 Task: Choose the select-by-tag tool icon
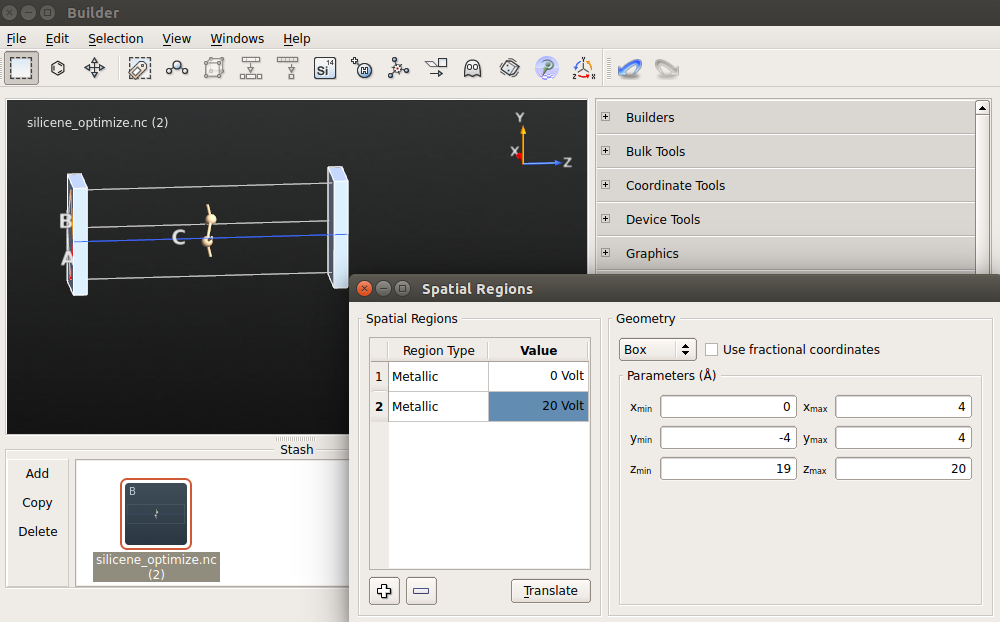click(x=140, y=68)
